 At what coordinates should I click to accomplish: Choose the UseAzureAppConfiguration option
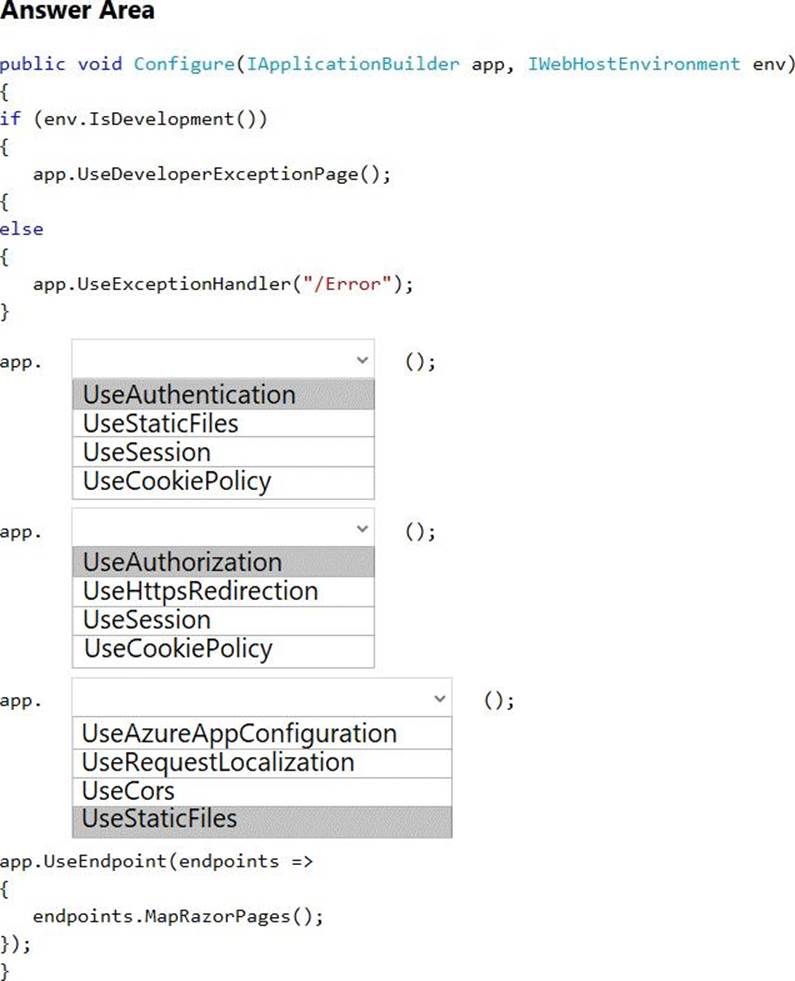(x=239, y=733)
